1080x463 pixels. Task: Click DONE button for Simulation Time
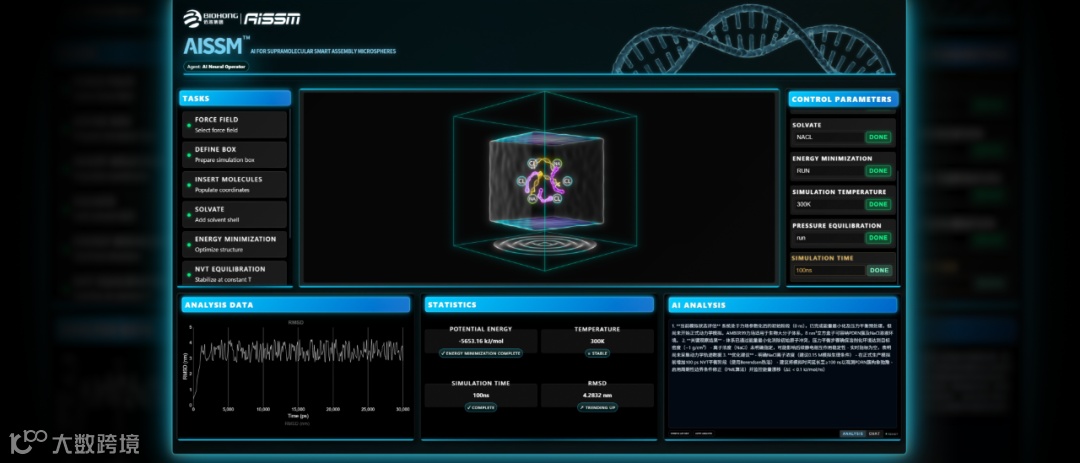tap(878, 270)
